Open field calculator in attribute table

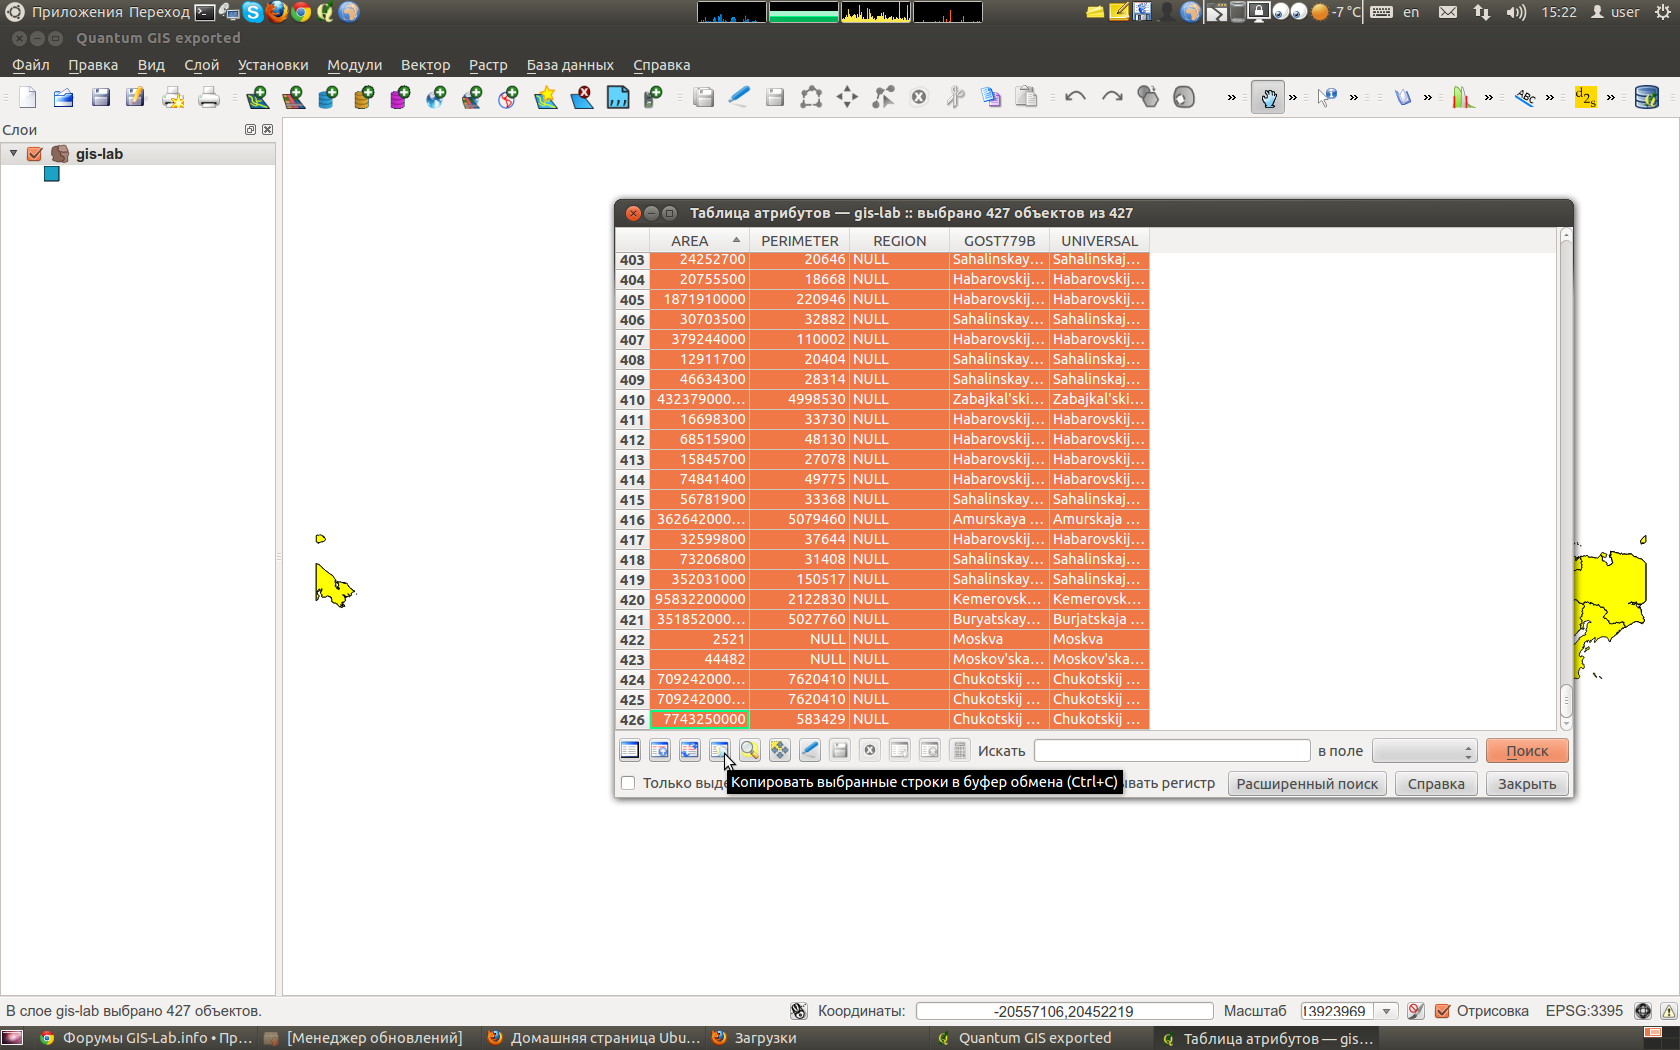[960, 750]
